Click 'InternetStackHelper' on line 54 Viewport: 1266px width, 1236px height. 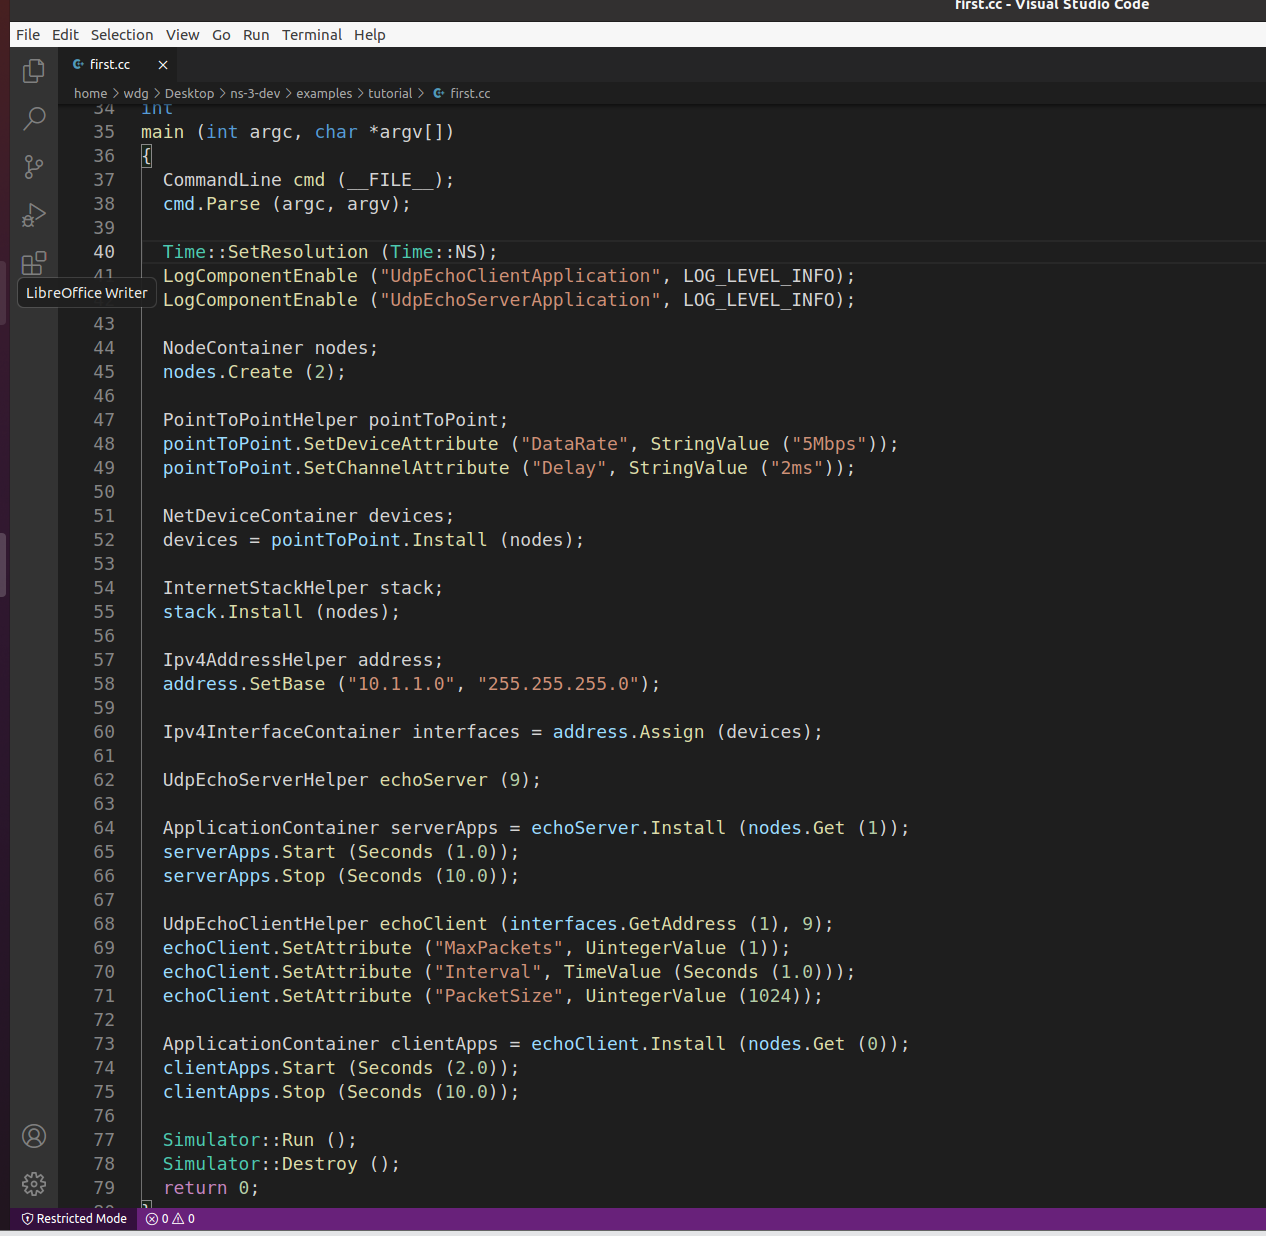(266, 588)
